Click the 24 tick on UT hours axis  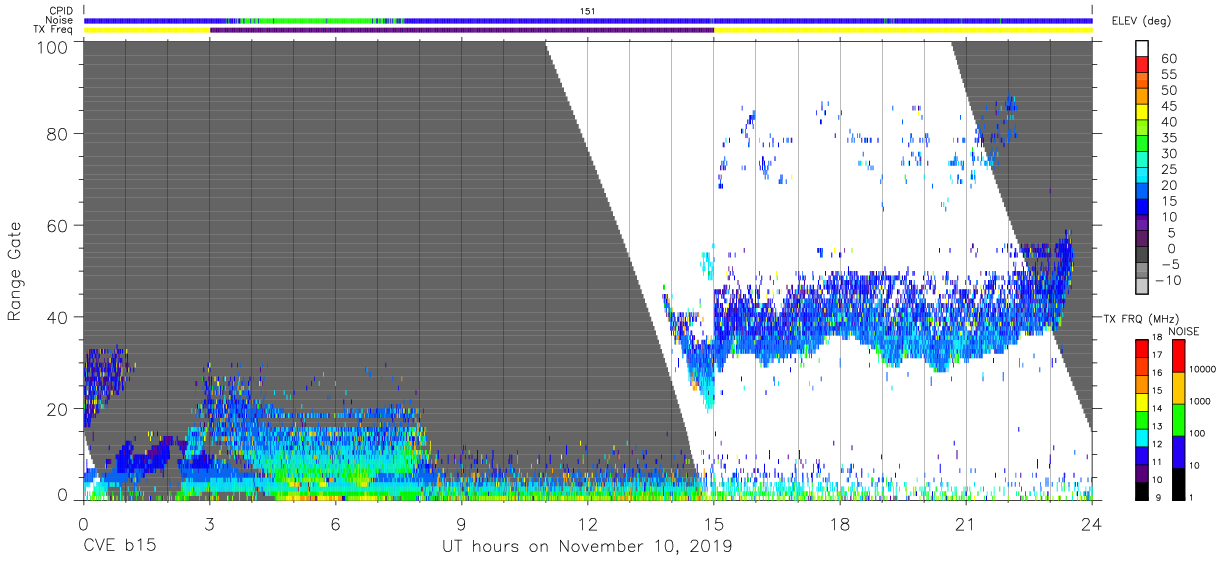1092,523
